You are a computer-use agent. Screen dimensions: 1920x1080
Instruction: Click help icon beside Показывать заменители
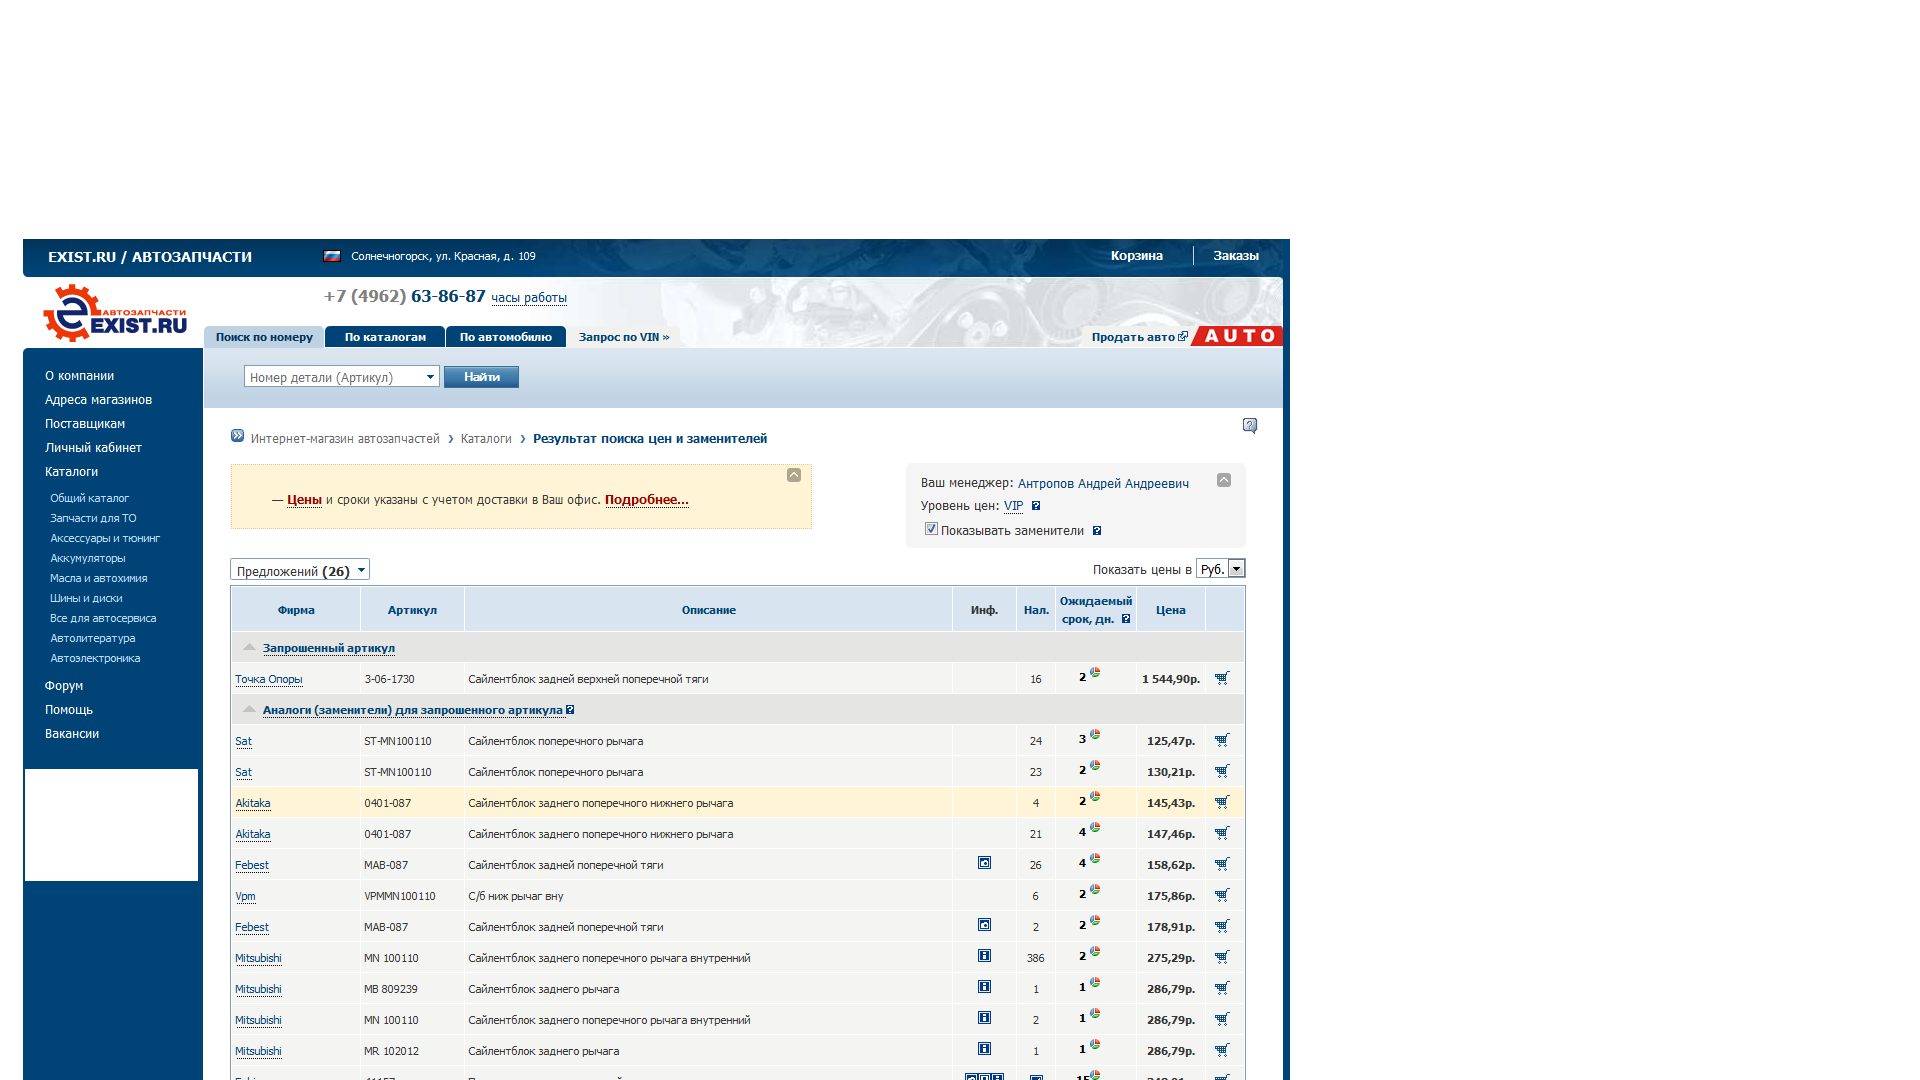pyautogui.click(x=1097, y=531)
